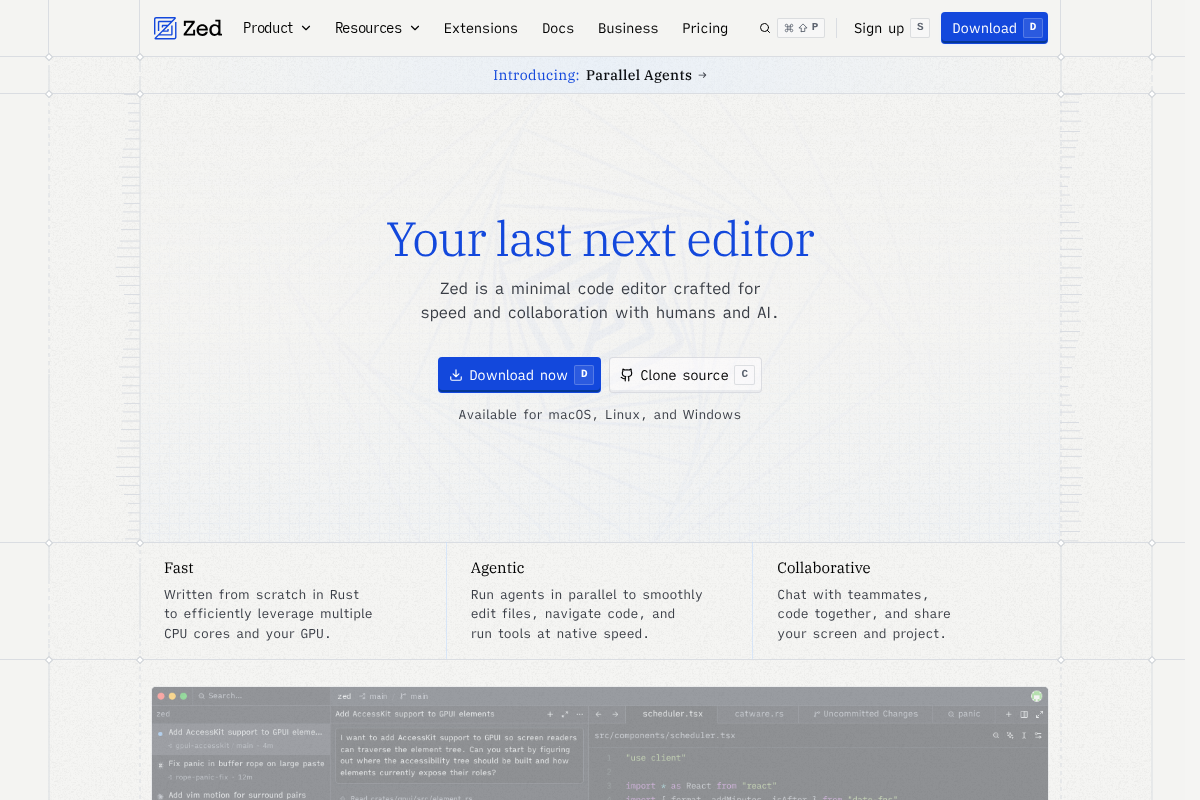Click the src/components/scheduler.tsx breadcrumb path
The height and width of the screenshot is (800, 1200).
(x=665, y=735)
